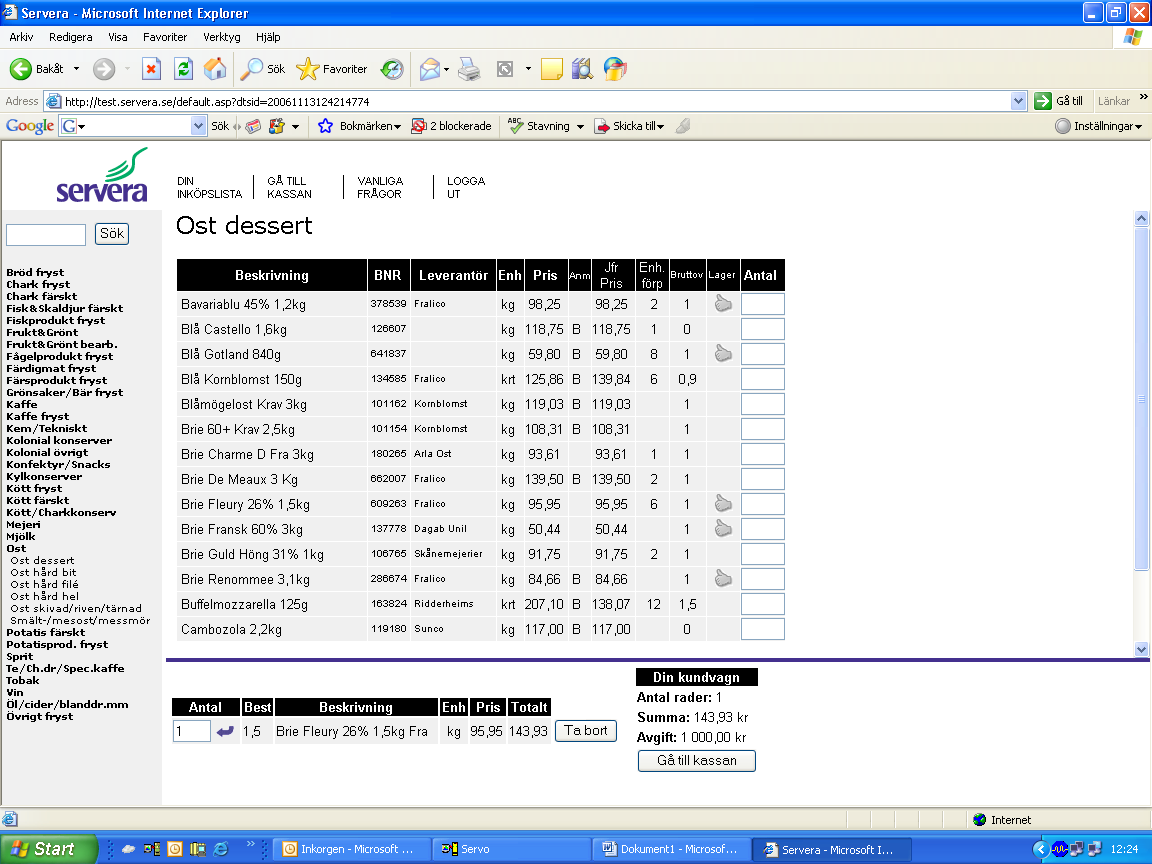Click the LOGGA UT link
The image size is (1152, 864).
coord(466,187)
